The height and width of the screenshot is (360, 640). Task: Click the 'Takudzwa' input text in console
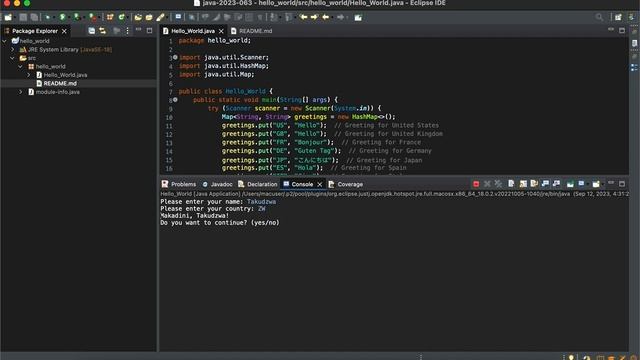pyautogui.click(x=261, y=202)
